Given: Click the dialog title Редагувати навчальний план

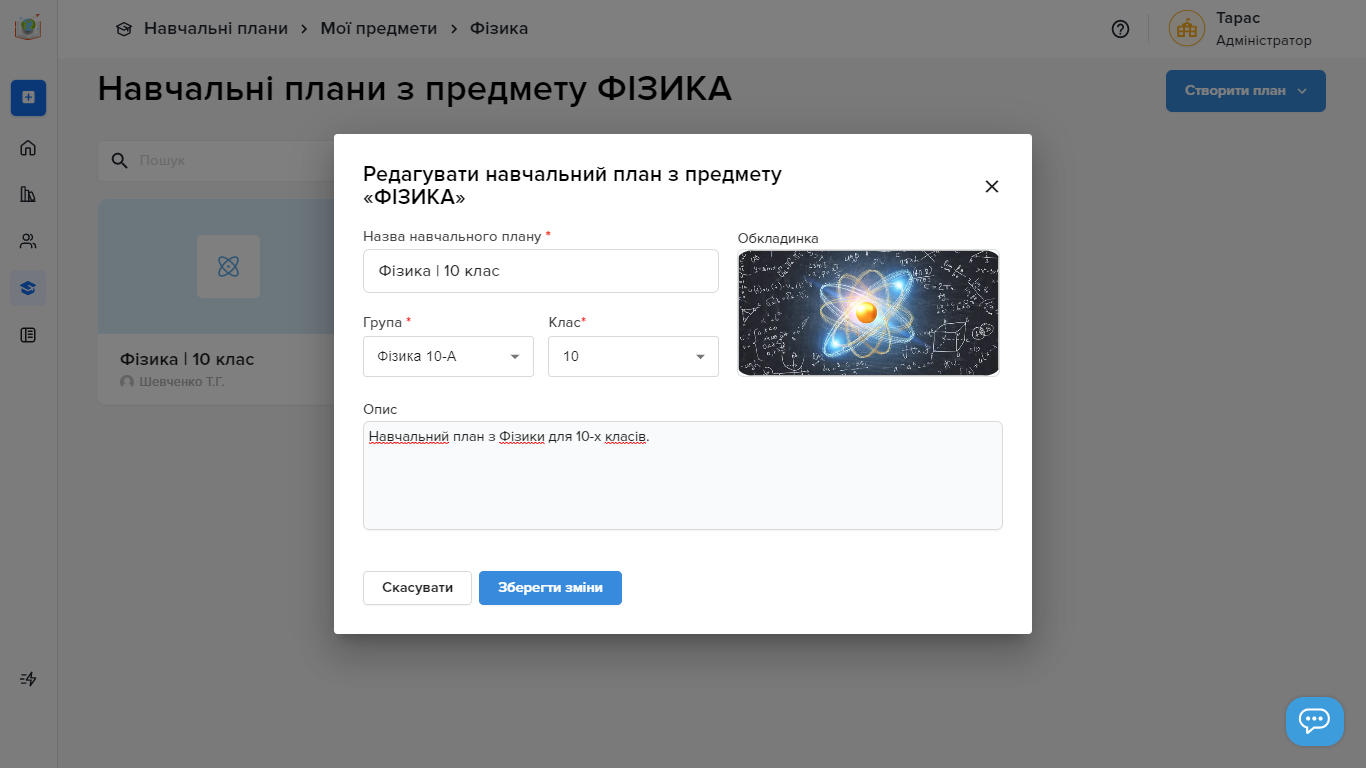Looking at the screenshot, I should click(x=572, y=186).
